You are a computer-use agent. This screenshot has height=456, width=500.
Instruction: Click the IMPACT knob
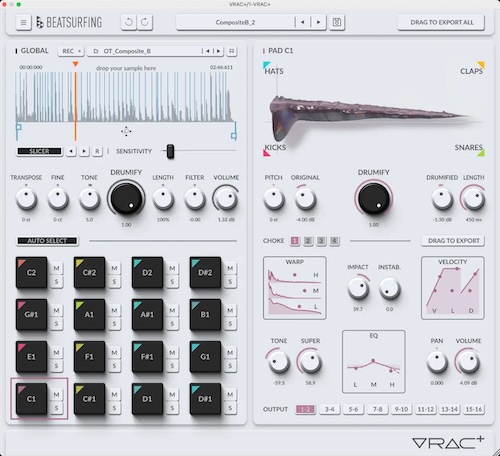[x=358, y=288]
